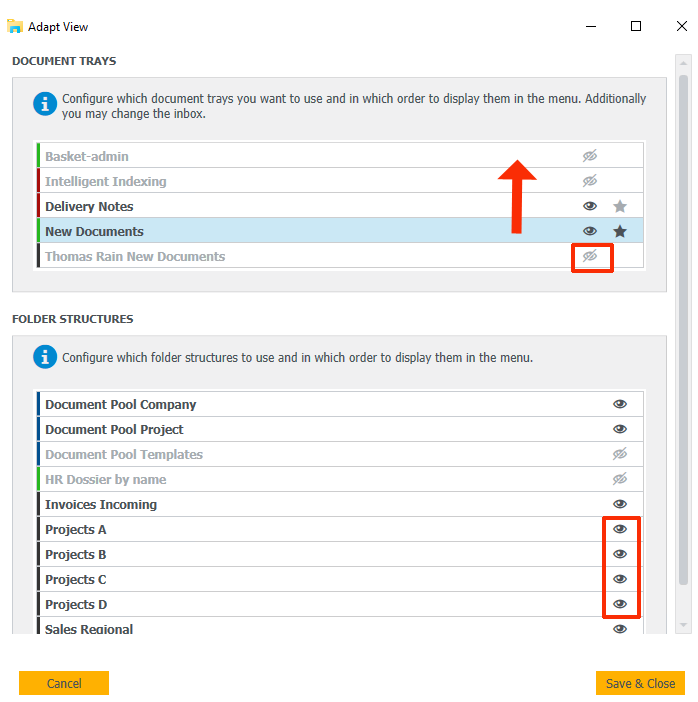
Task: Click the info icon in Folder Structures
Action: [45, 357]
